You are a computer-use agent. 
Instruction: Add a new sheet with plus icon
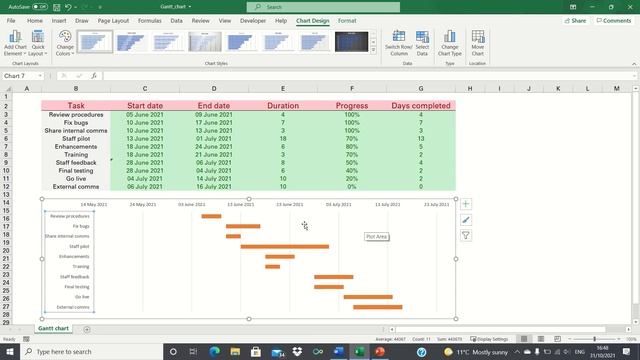point(87,329)
